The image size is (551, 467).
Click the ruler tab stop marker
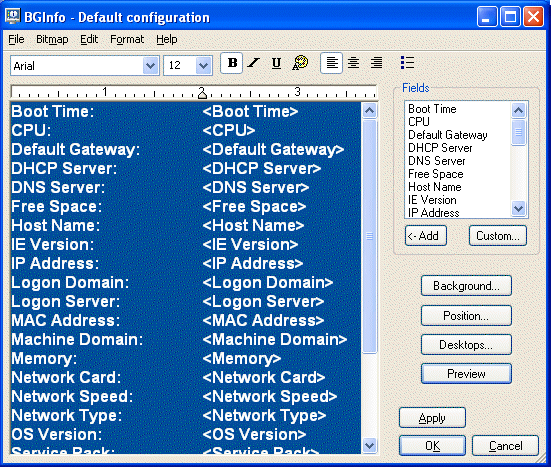pyautogui.click(x=202, y=94)
